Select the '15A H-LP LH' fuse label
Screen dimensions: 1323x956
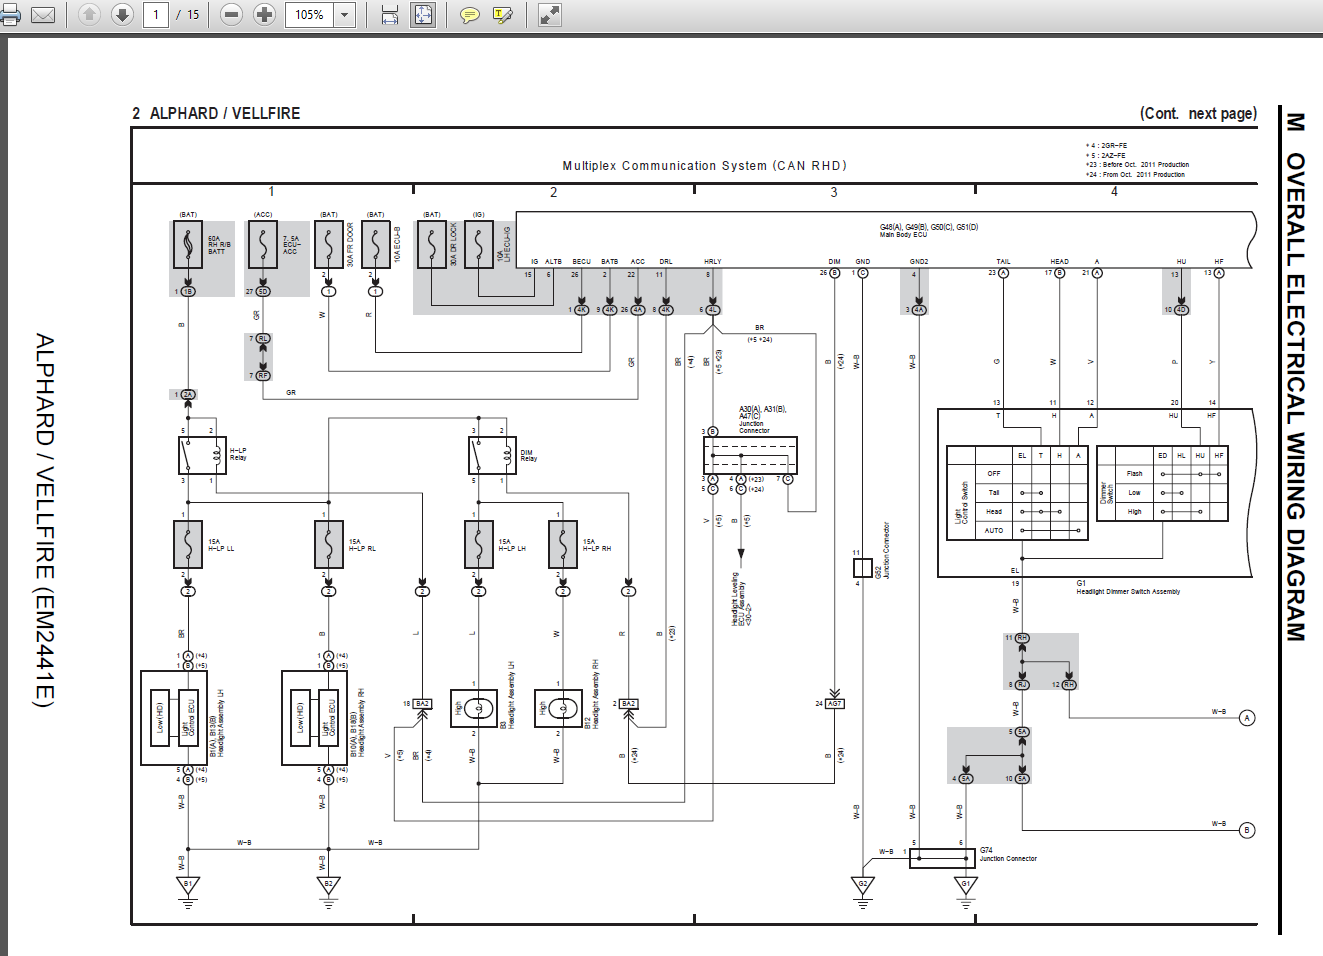pyautogui.click(x=512, y=545)
